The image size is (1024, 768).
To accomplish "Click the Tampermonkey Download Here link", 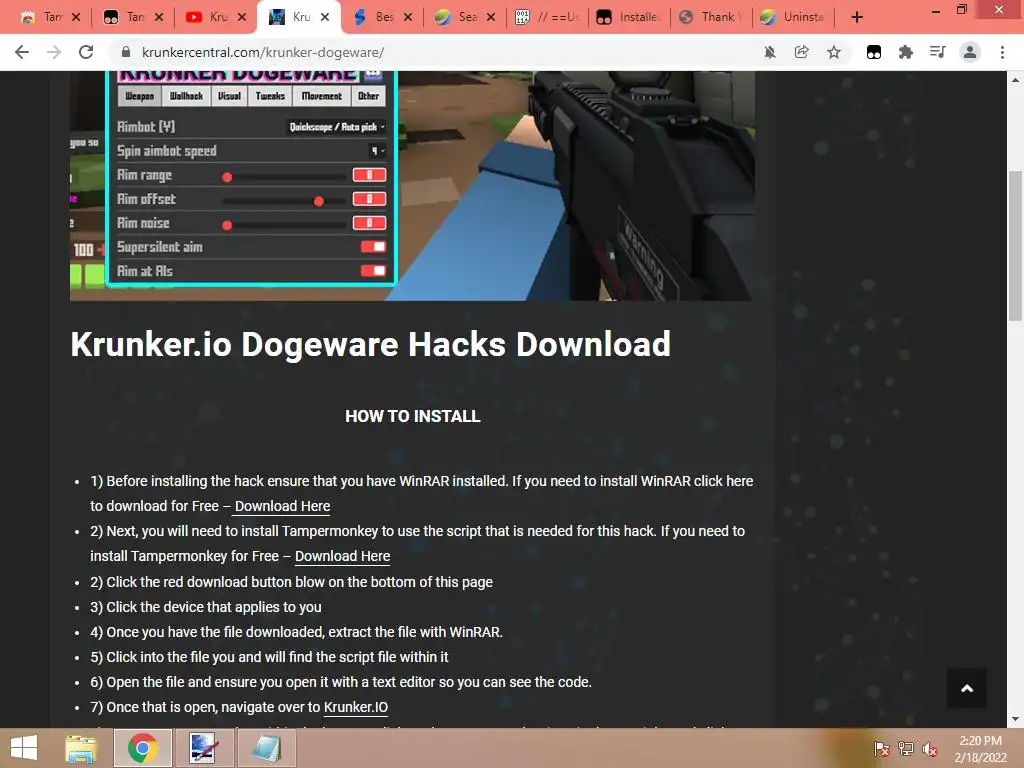I will 342,556.
